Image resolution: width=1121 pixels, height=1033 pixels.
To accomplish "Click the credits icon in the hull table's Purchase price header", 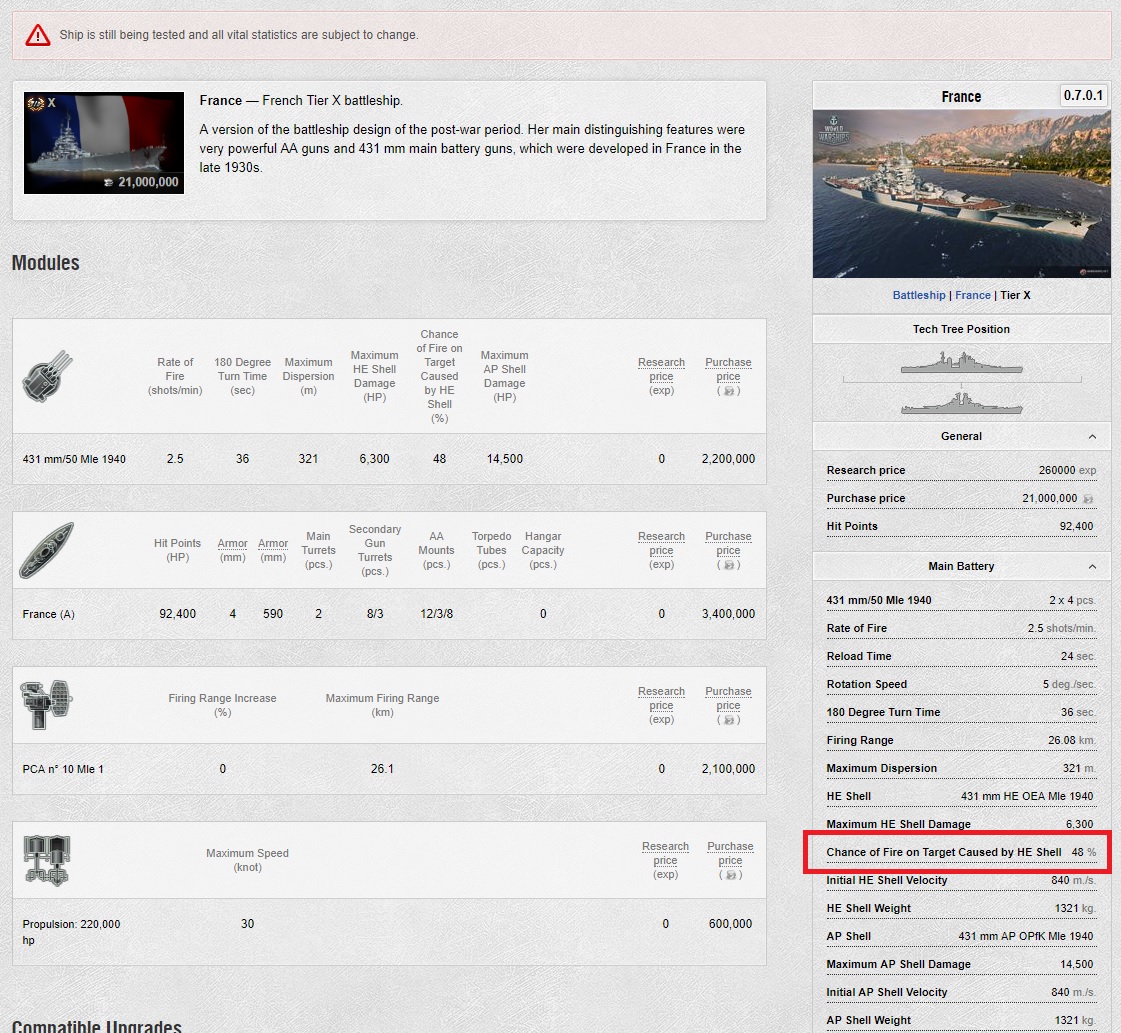I will 729,565.
